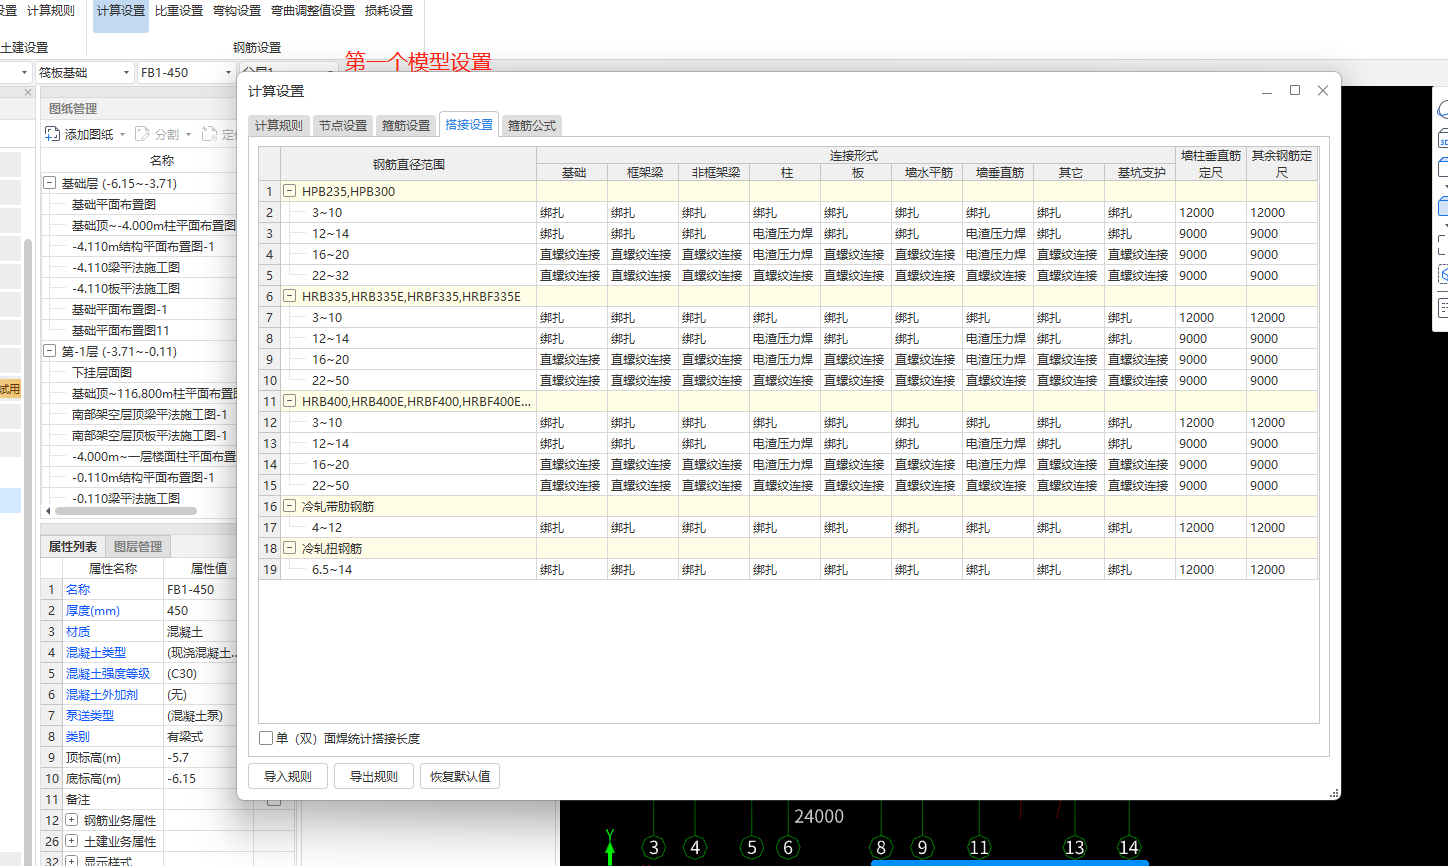
Task: Open the 分割 dropdown arrow
Action: tap(187, 134)
